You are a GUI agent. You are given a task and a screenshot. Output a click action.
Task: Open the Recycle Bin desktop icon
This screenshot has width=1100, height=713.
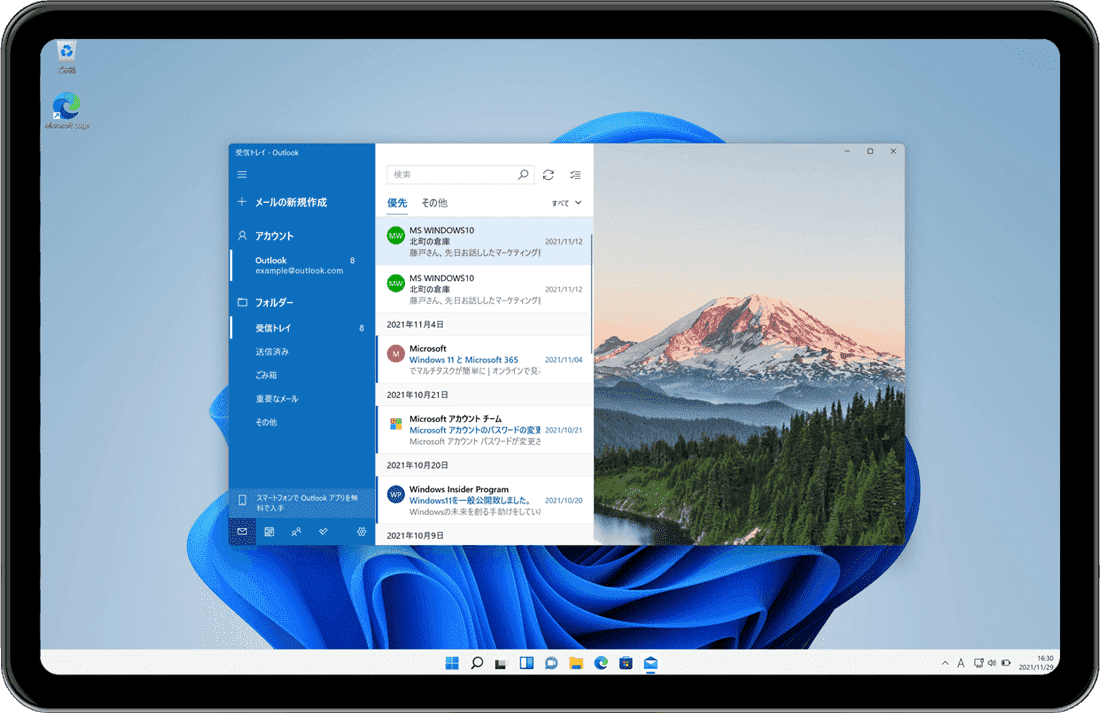point(67,58)
